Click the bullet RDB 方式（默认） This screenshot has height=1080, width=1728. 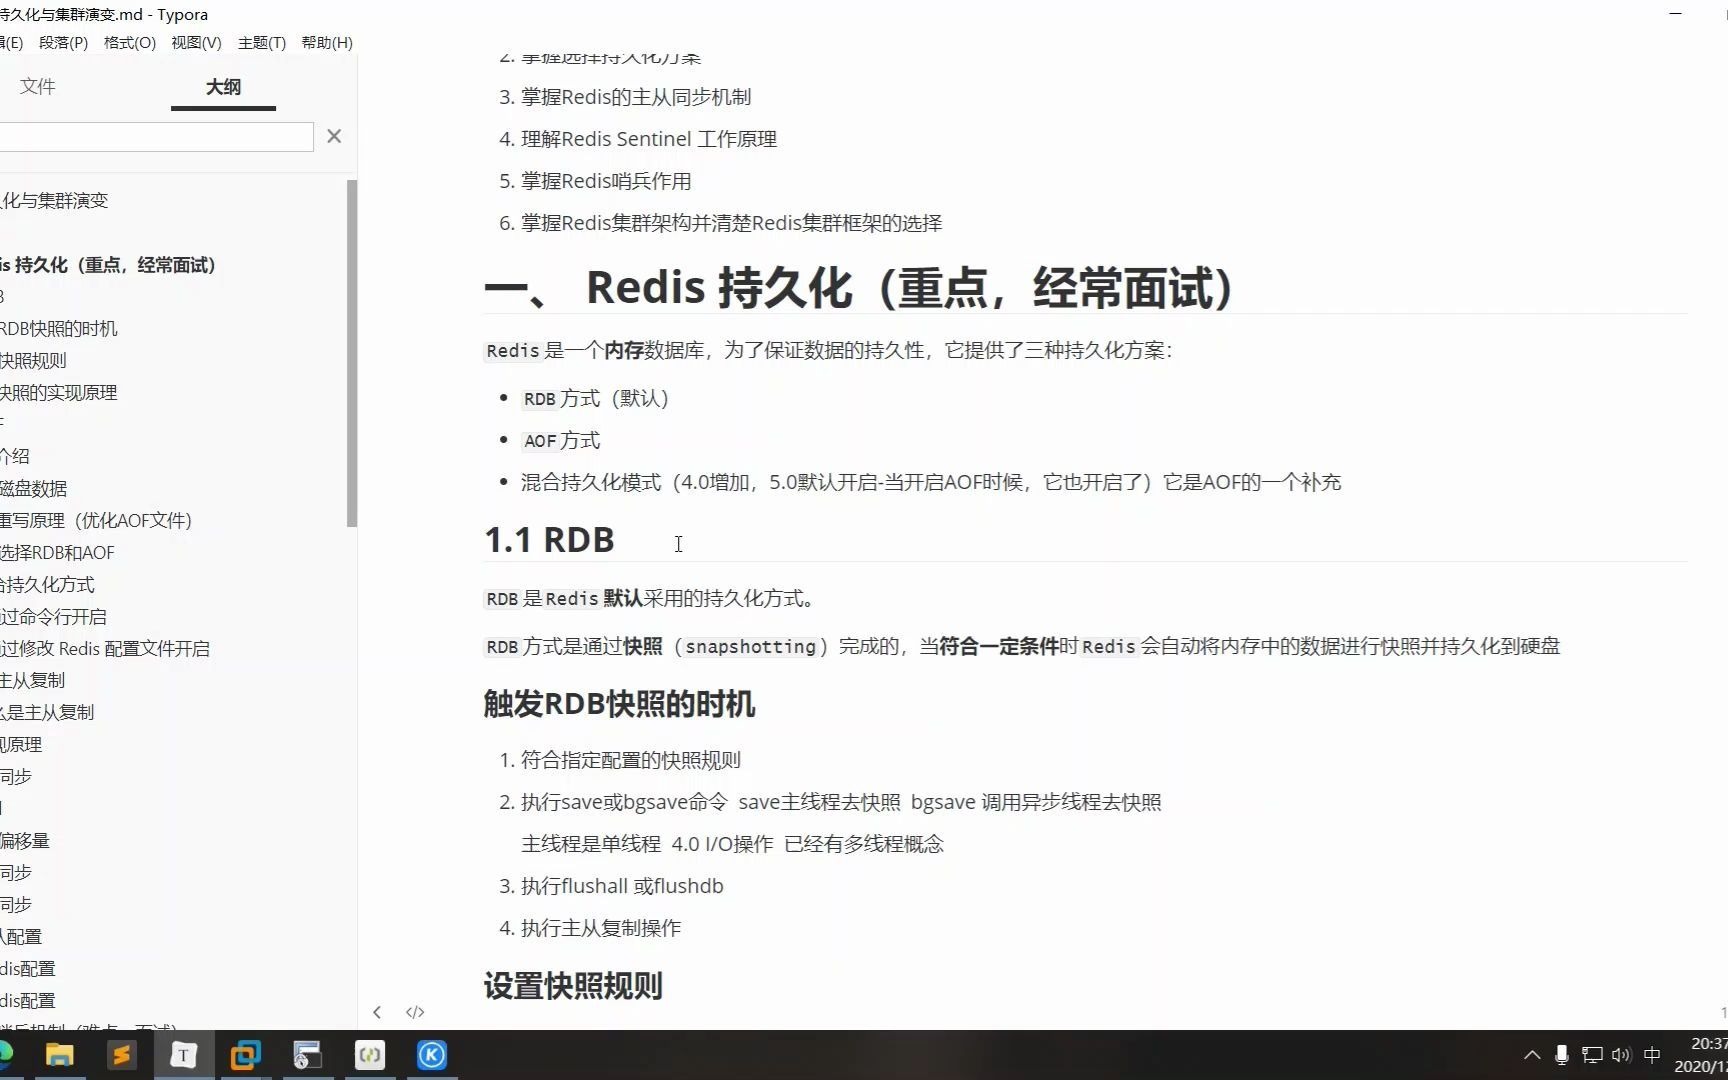595,399
